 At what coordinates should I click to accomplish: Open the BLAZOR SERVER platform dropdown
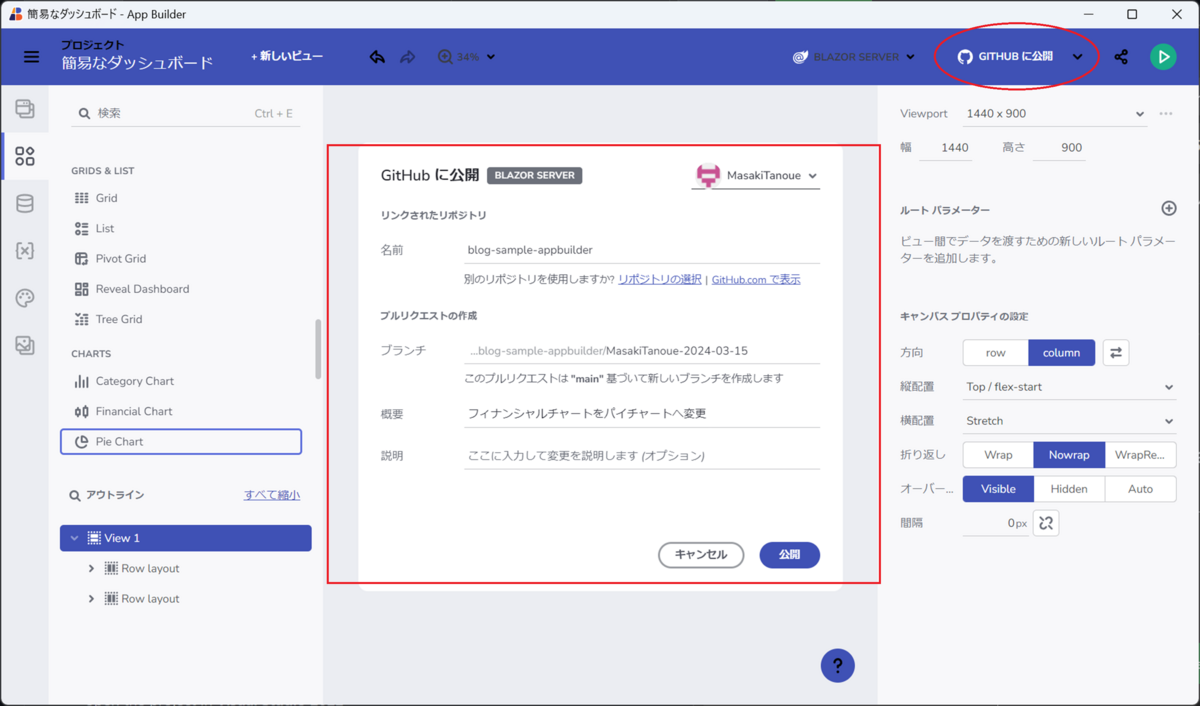(854, 57)
